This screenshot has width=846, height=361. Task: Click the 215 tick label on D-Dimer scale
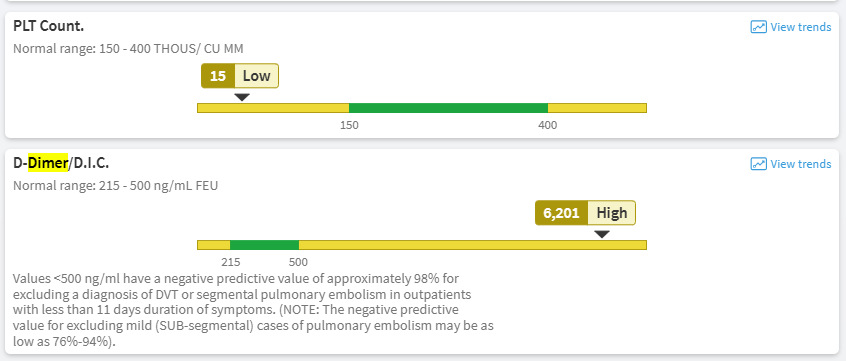tap(230, 263)
